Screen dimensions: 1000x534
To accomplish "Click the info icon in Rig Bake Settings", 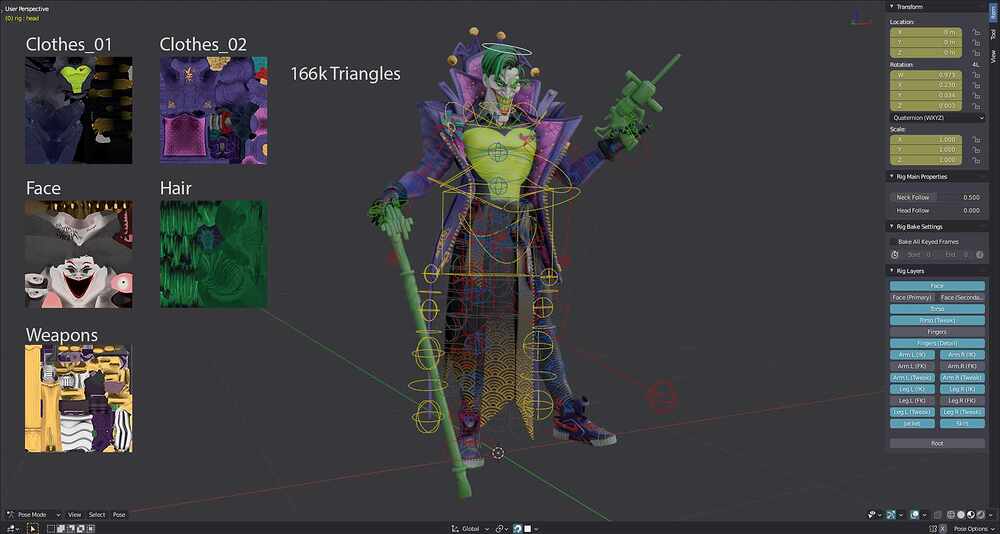I will point(980,255).
